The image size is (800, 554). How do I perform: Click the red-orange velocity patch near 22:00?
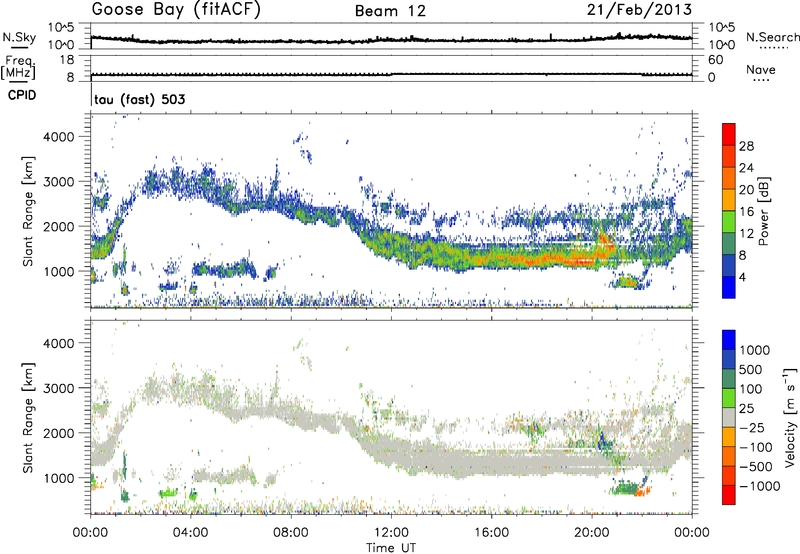(x=642, y=491)
